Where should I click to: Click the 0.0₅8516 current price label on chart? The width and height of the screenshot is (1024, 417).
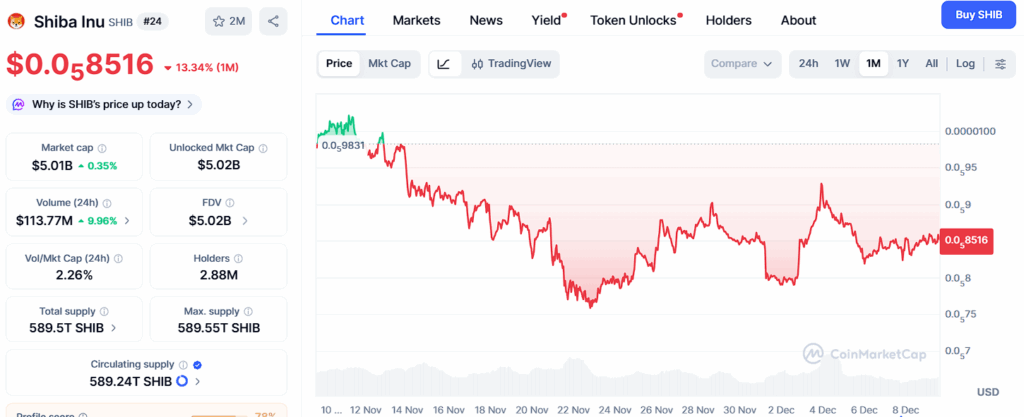coord(967,240)
